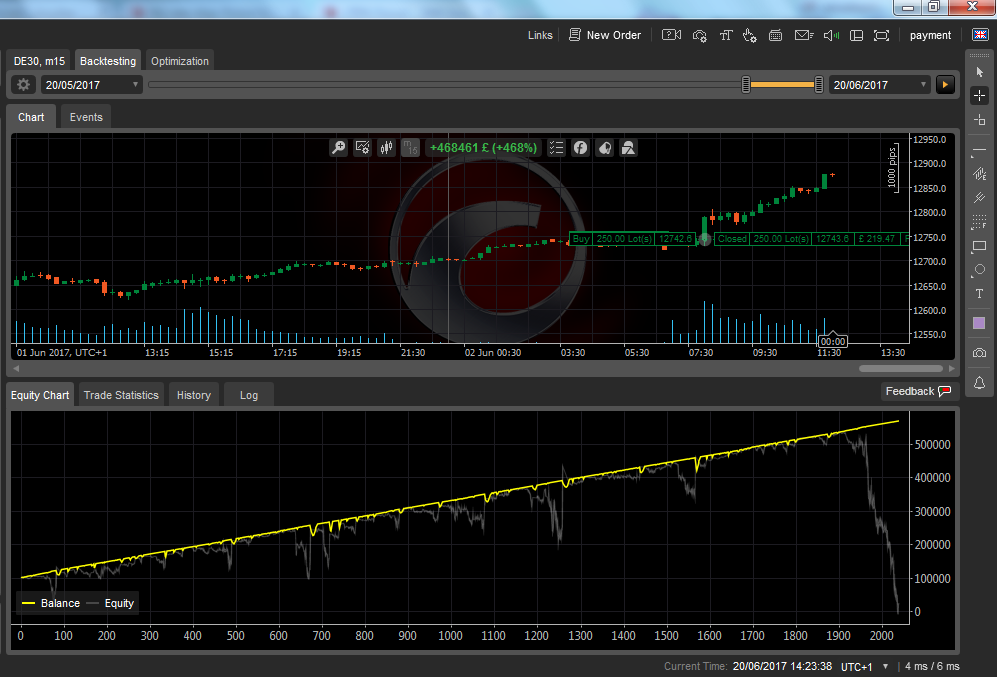Image resolution: width=997 pixels, height=677 pixels.
Task: Click the Closed 250.00 Lot(s) position label
Action: [809, 239]
